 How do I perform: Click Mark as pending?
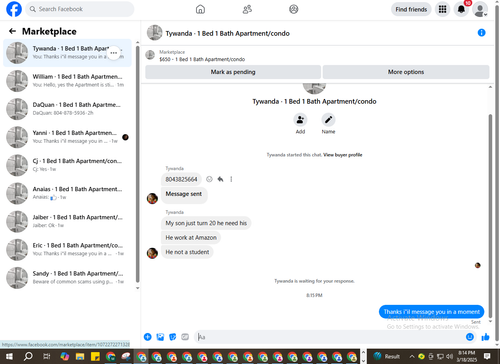233,72
